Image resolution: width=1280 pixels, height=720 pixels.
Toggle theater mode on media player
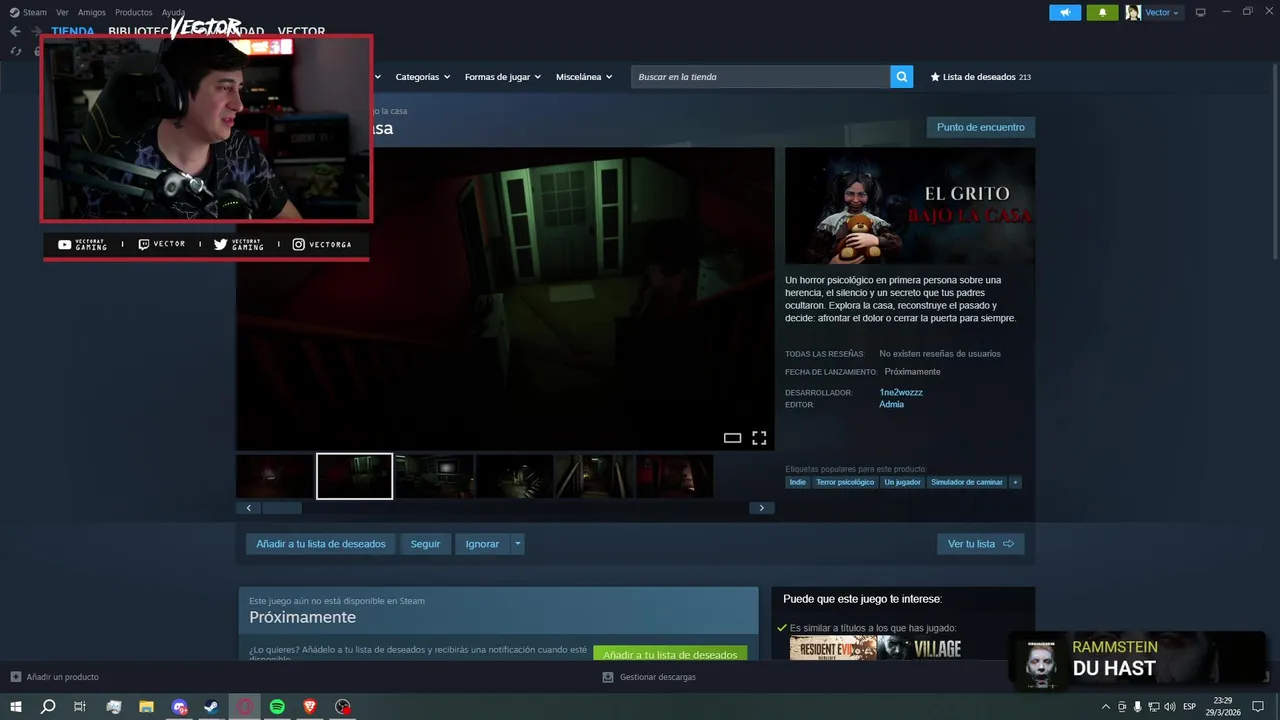(x=732, y=438)
